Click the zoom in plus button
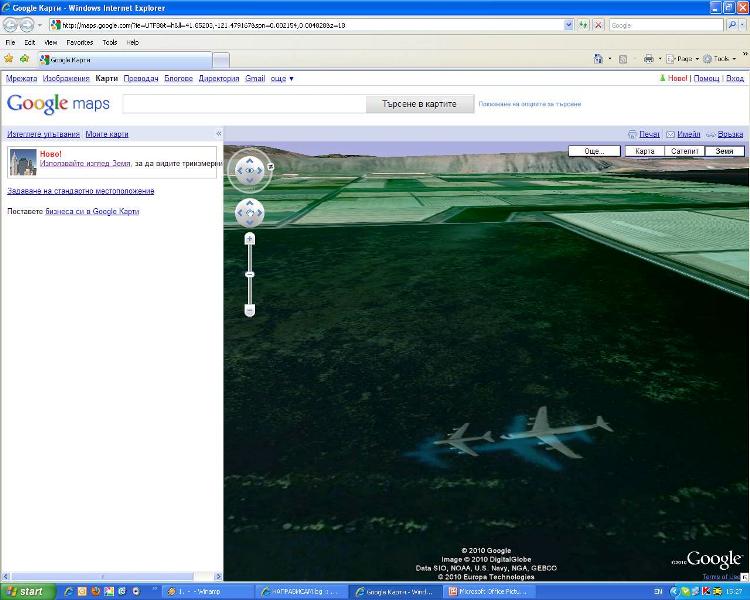 [250, 239]
